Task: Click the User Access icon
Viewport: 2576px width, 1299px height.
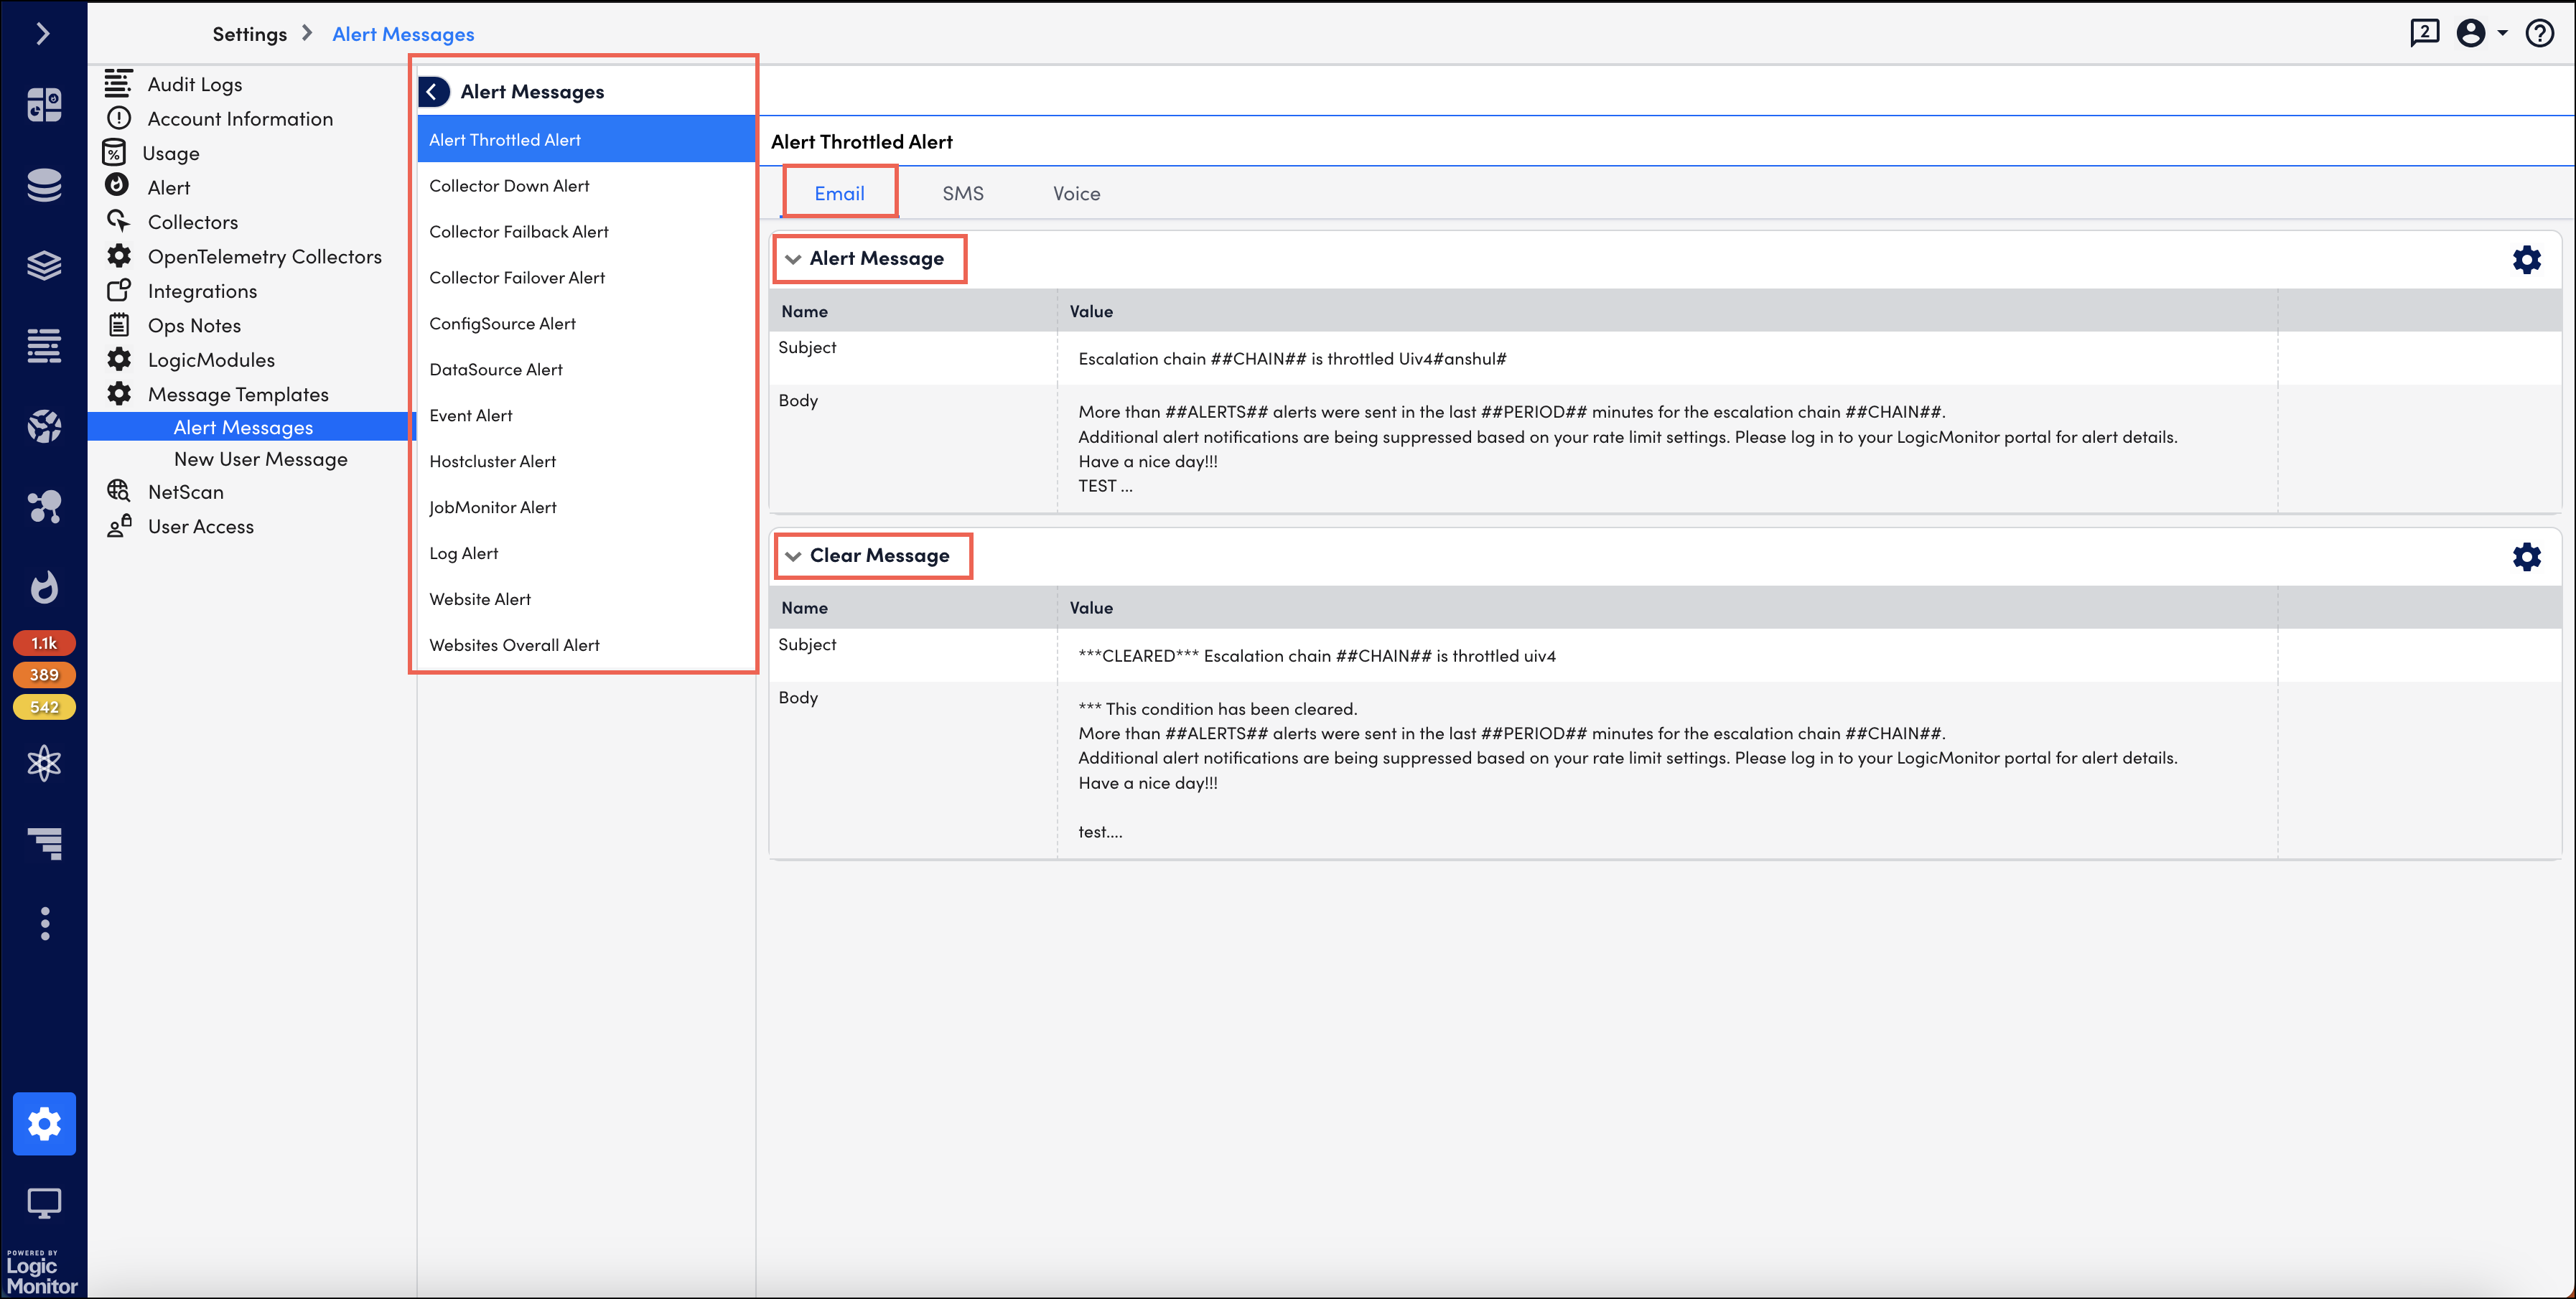Action: pyautogui.click(x=119, y=526)
